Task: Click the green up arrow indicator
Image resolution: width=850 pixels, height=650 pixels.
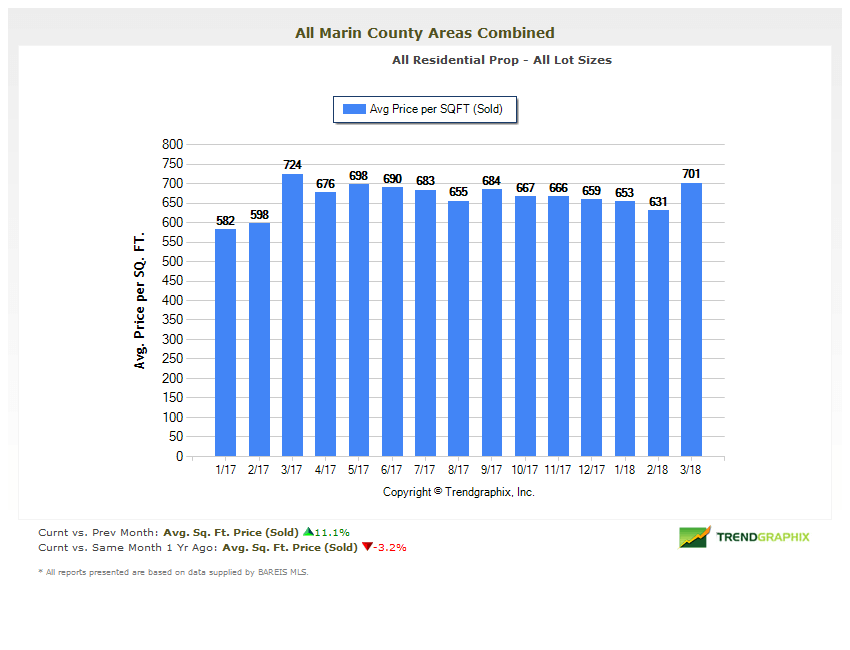Action: pos(308,532)
